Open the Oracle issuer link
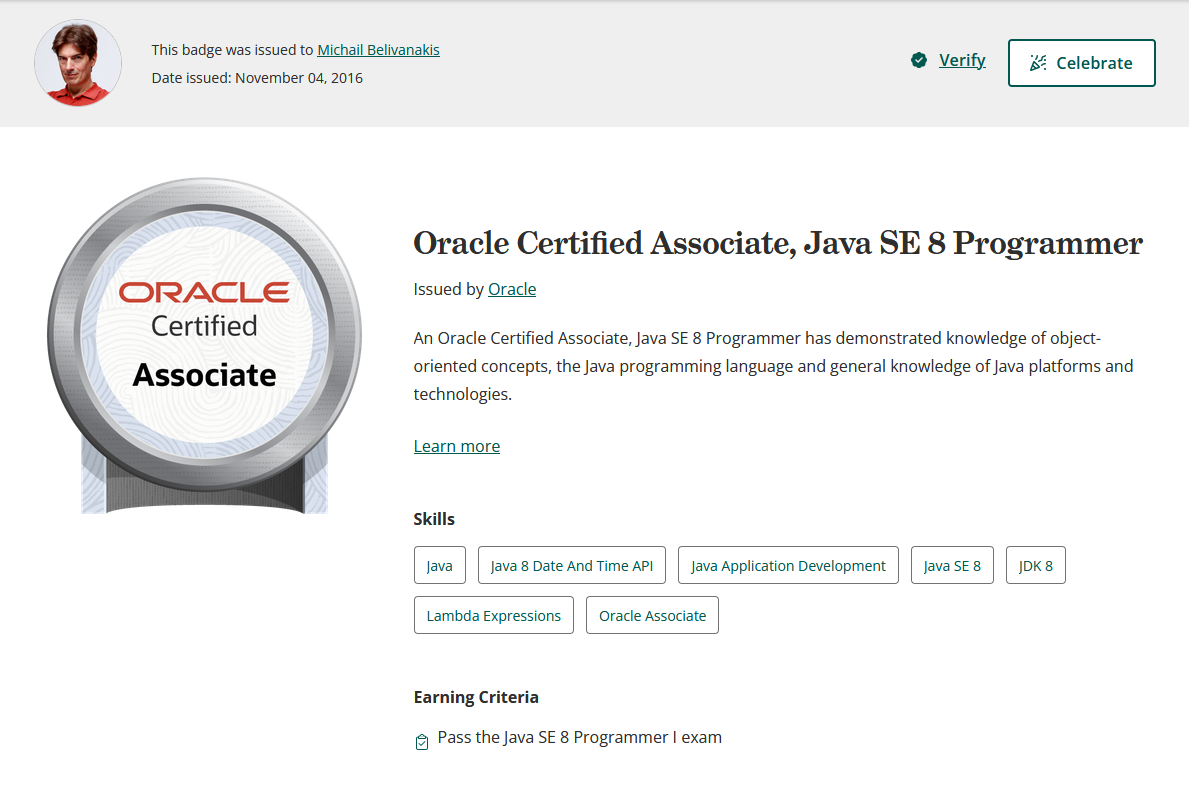 pyautogui.click(x=512, y=289)
